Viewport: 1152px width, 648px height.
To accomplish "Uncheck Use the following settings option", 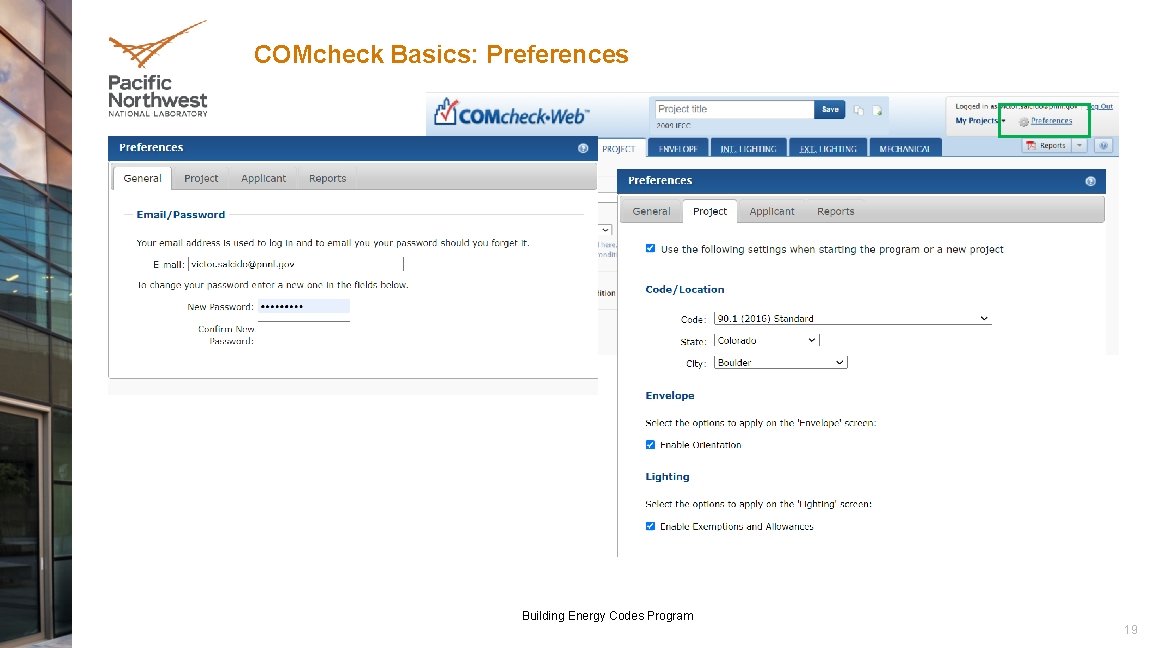I will point(650,249).
